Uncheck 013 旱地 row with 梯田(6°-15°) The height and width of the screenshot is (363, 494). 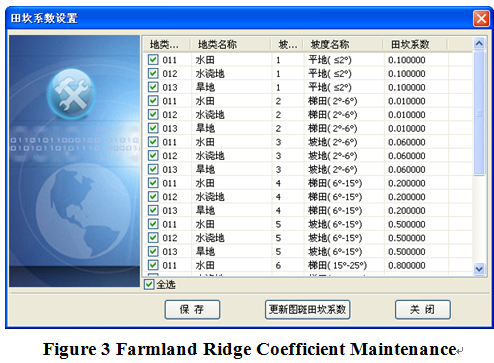coord(153,210)
